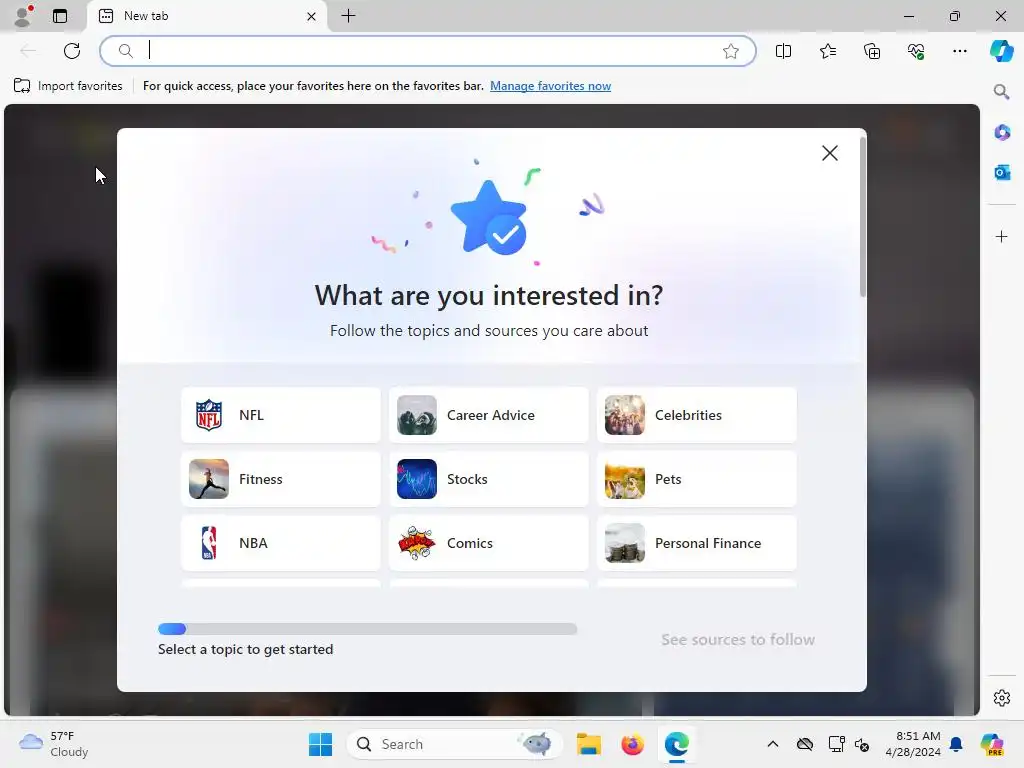Image resolution: width=1024 pixels, height=768 pixels.
Task: Open the Favorites list
Action: tap(827, 51)
